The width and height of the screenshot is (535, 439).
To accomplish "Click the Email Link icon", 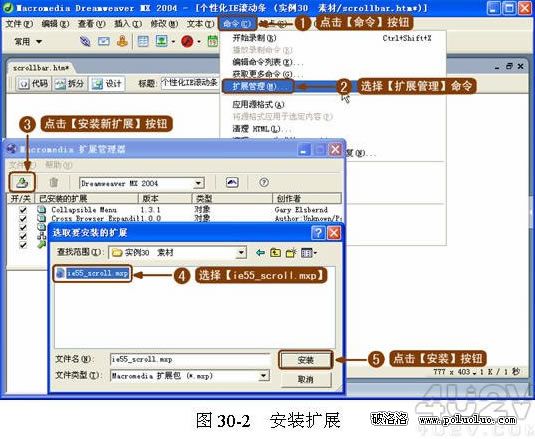I will point(104,42).
